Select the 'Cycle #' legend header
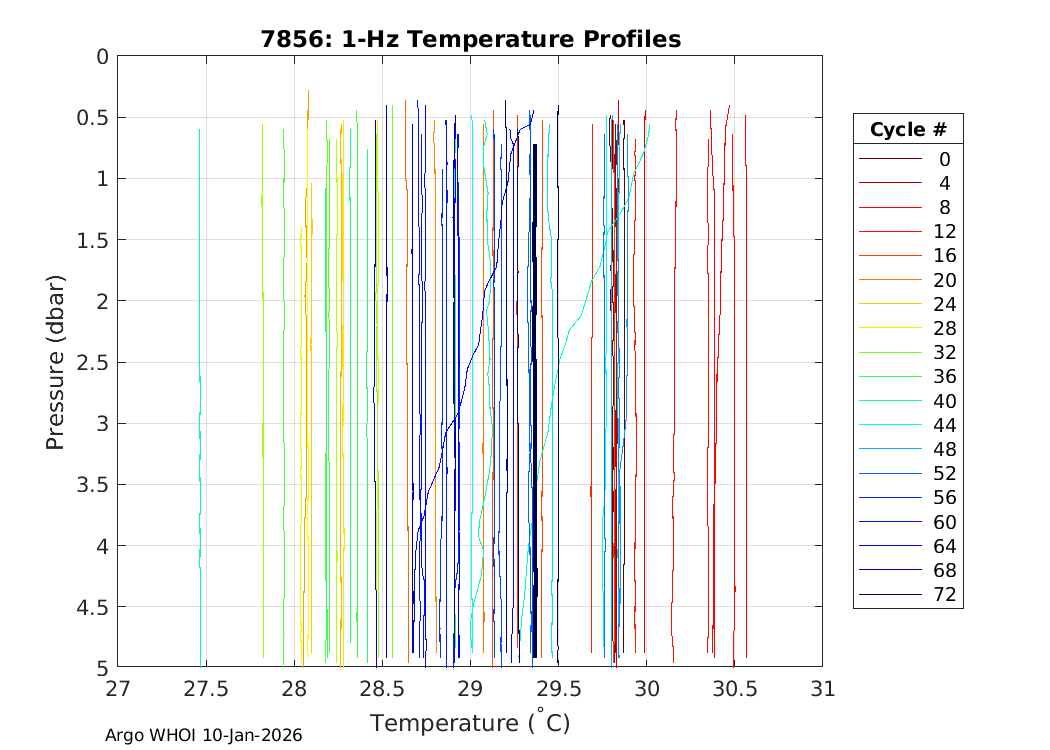This screenshot has height=750, width=1050. 907,130
